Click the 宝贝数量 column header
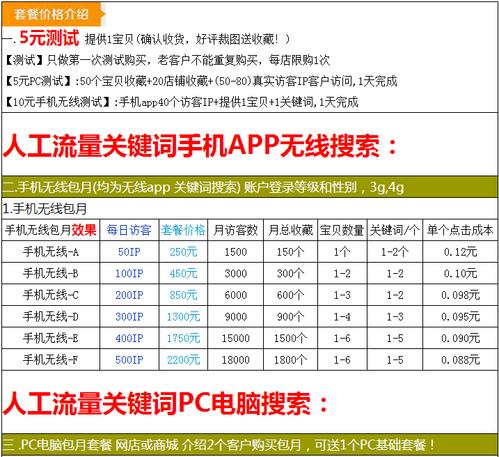This screenshot has width=499, height=457. click(x=342, y=230)
